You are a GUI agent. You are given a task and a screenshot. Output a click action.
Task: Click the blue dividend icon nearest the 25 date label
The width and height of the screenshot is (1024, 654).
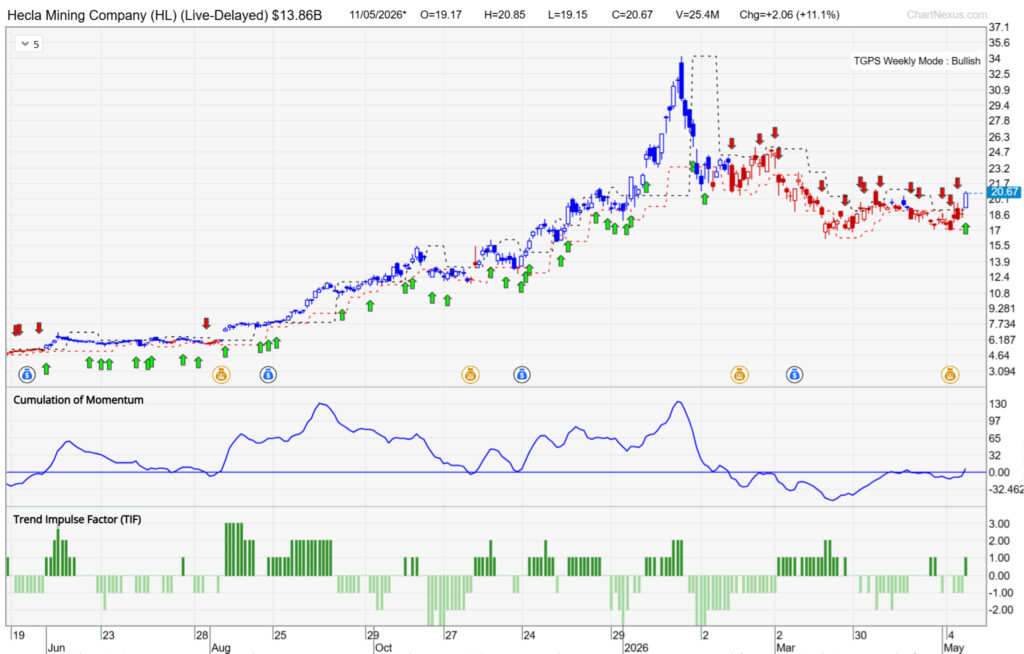(x=268, y=375)
